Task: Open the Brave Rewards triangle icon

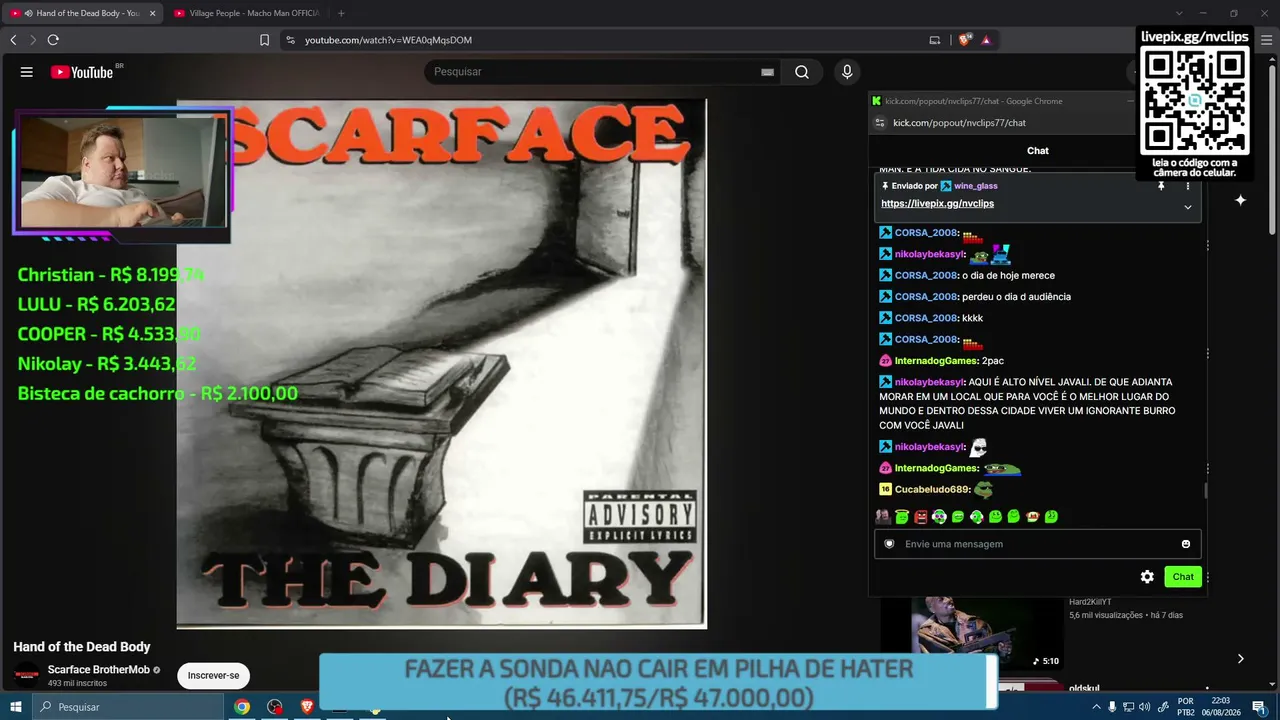Action: (x=986, y=40)
